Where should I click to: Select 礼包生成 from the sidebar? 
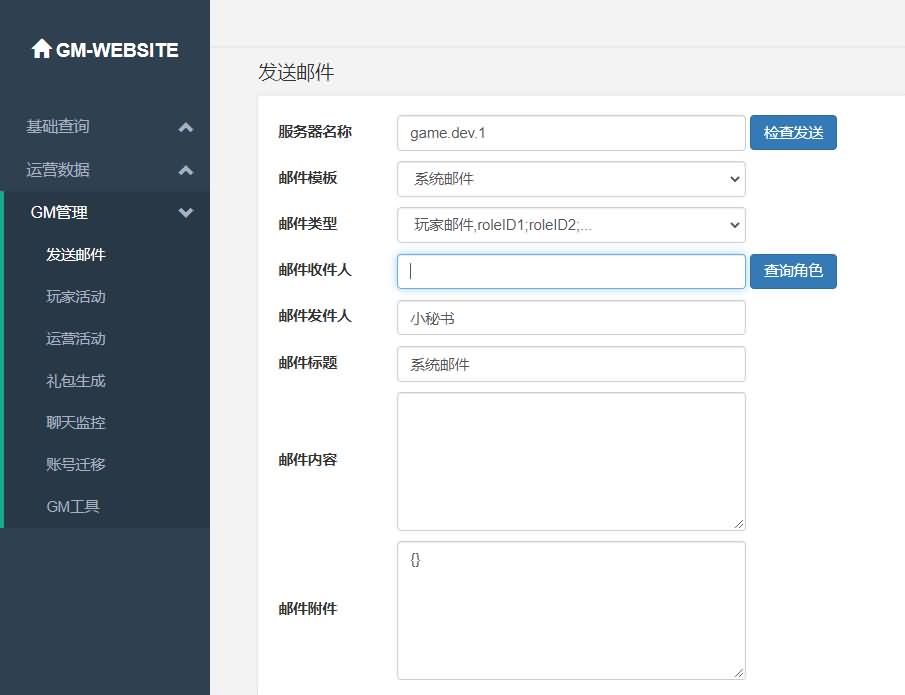76,381
